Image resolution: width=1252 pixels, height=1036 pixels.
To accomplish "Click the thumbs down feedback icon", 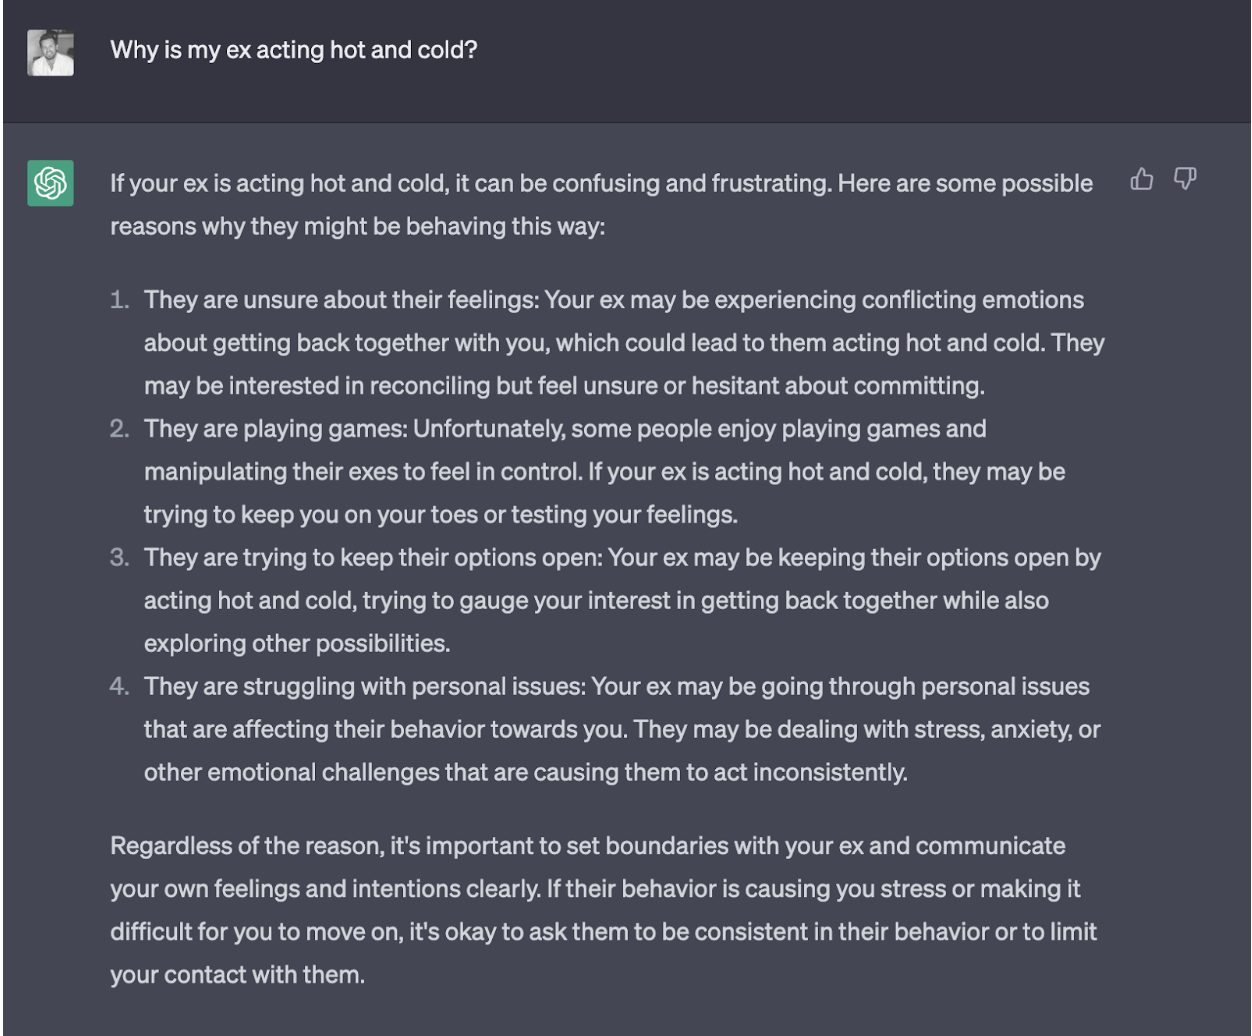I will [1185, 179].
